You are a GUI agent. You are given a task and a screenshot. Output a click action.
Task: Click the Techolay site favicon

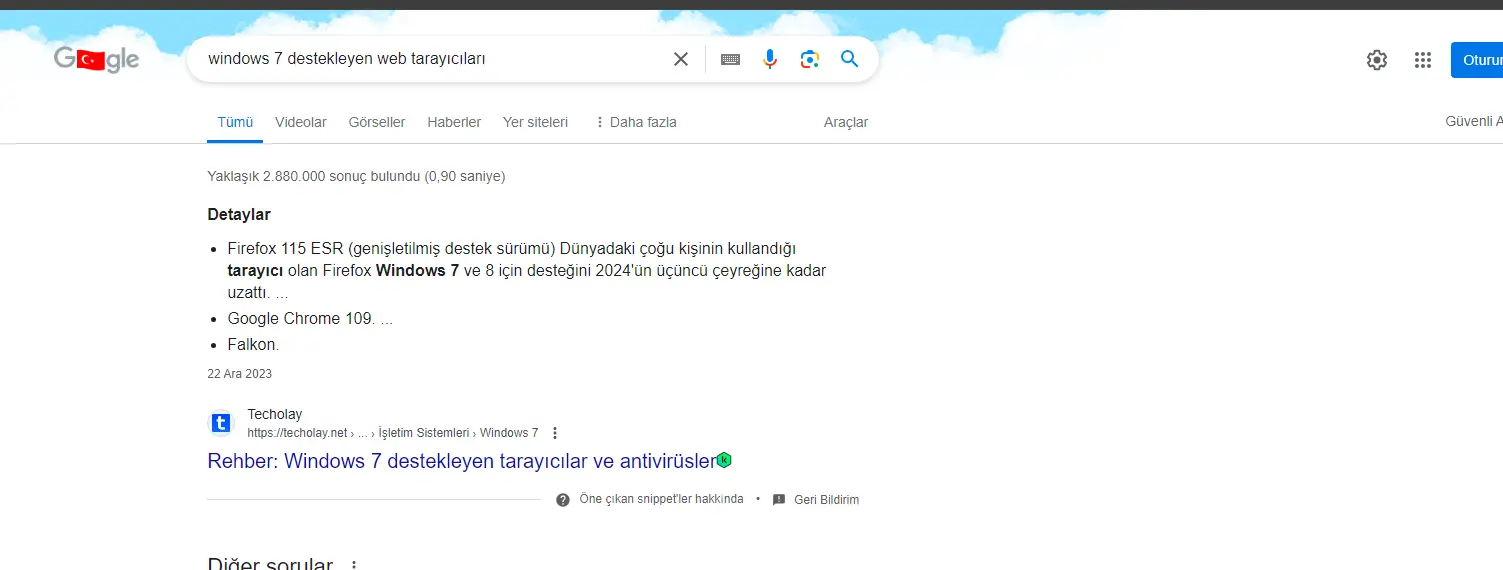(221, 423)
